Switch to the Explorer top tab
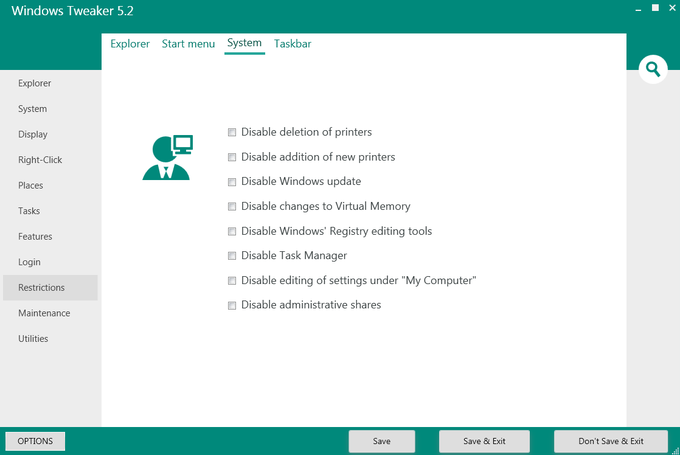This screenshot has height=455, width=680. click(130, 44)
